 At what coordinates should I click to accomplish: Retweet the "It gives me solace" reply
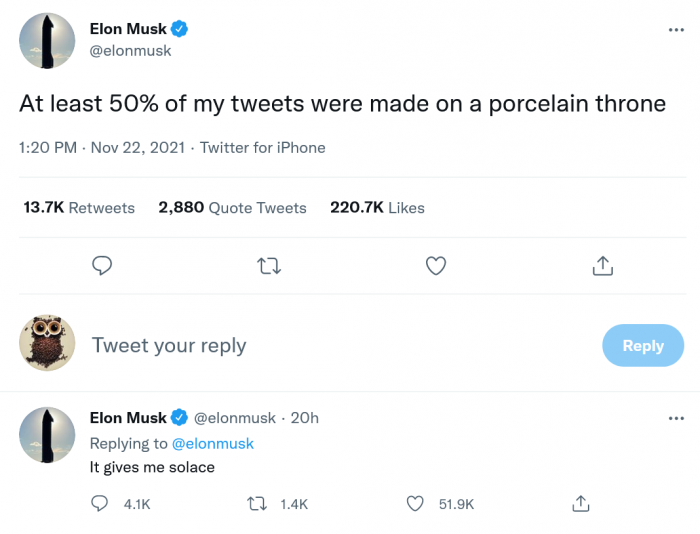(255, 504)
